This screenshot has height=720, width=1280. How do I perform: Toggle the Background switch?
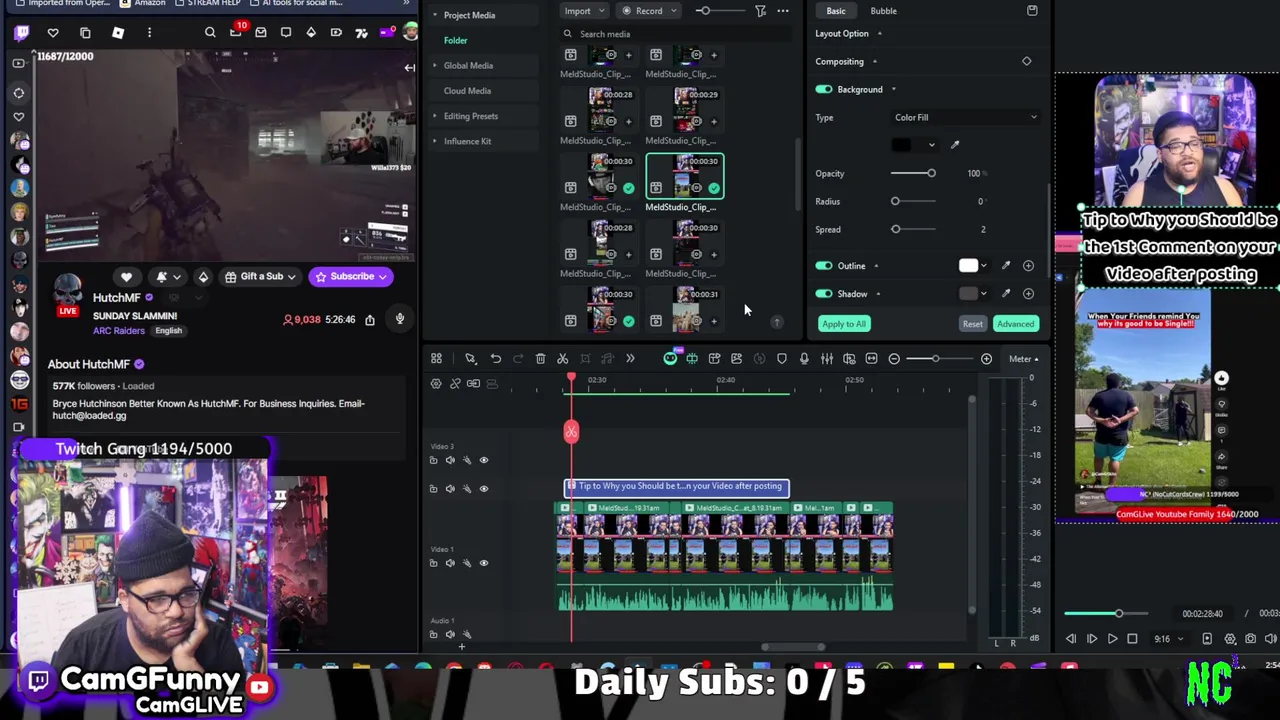(824, 90)
